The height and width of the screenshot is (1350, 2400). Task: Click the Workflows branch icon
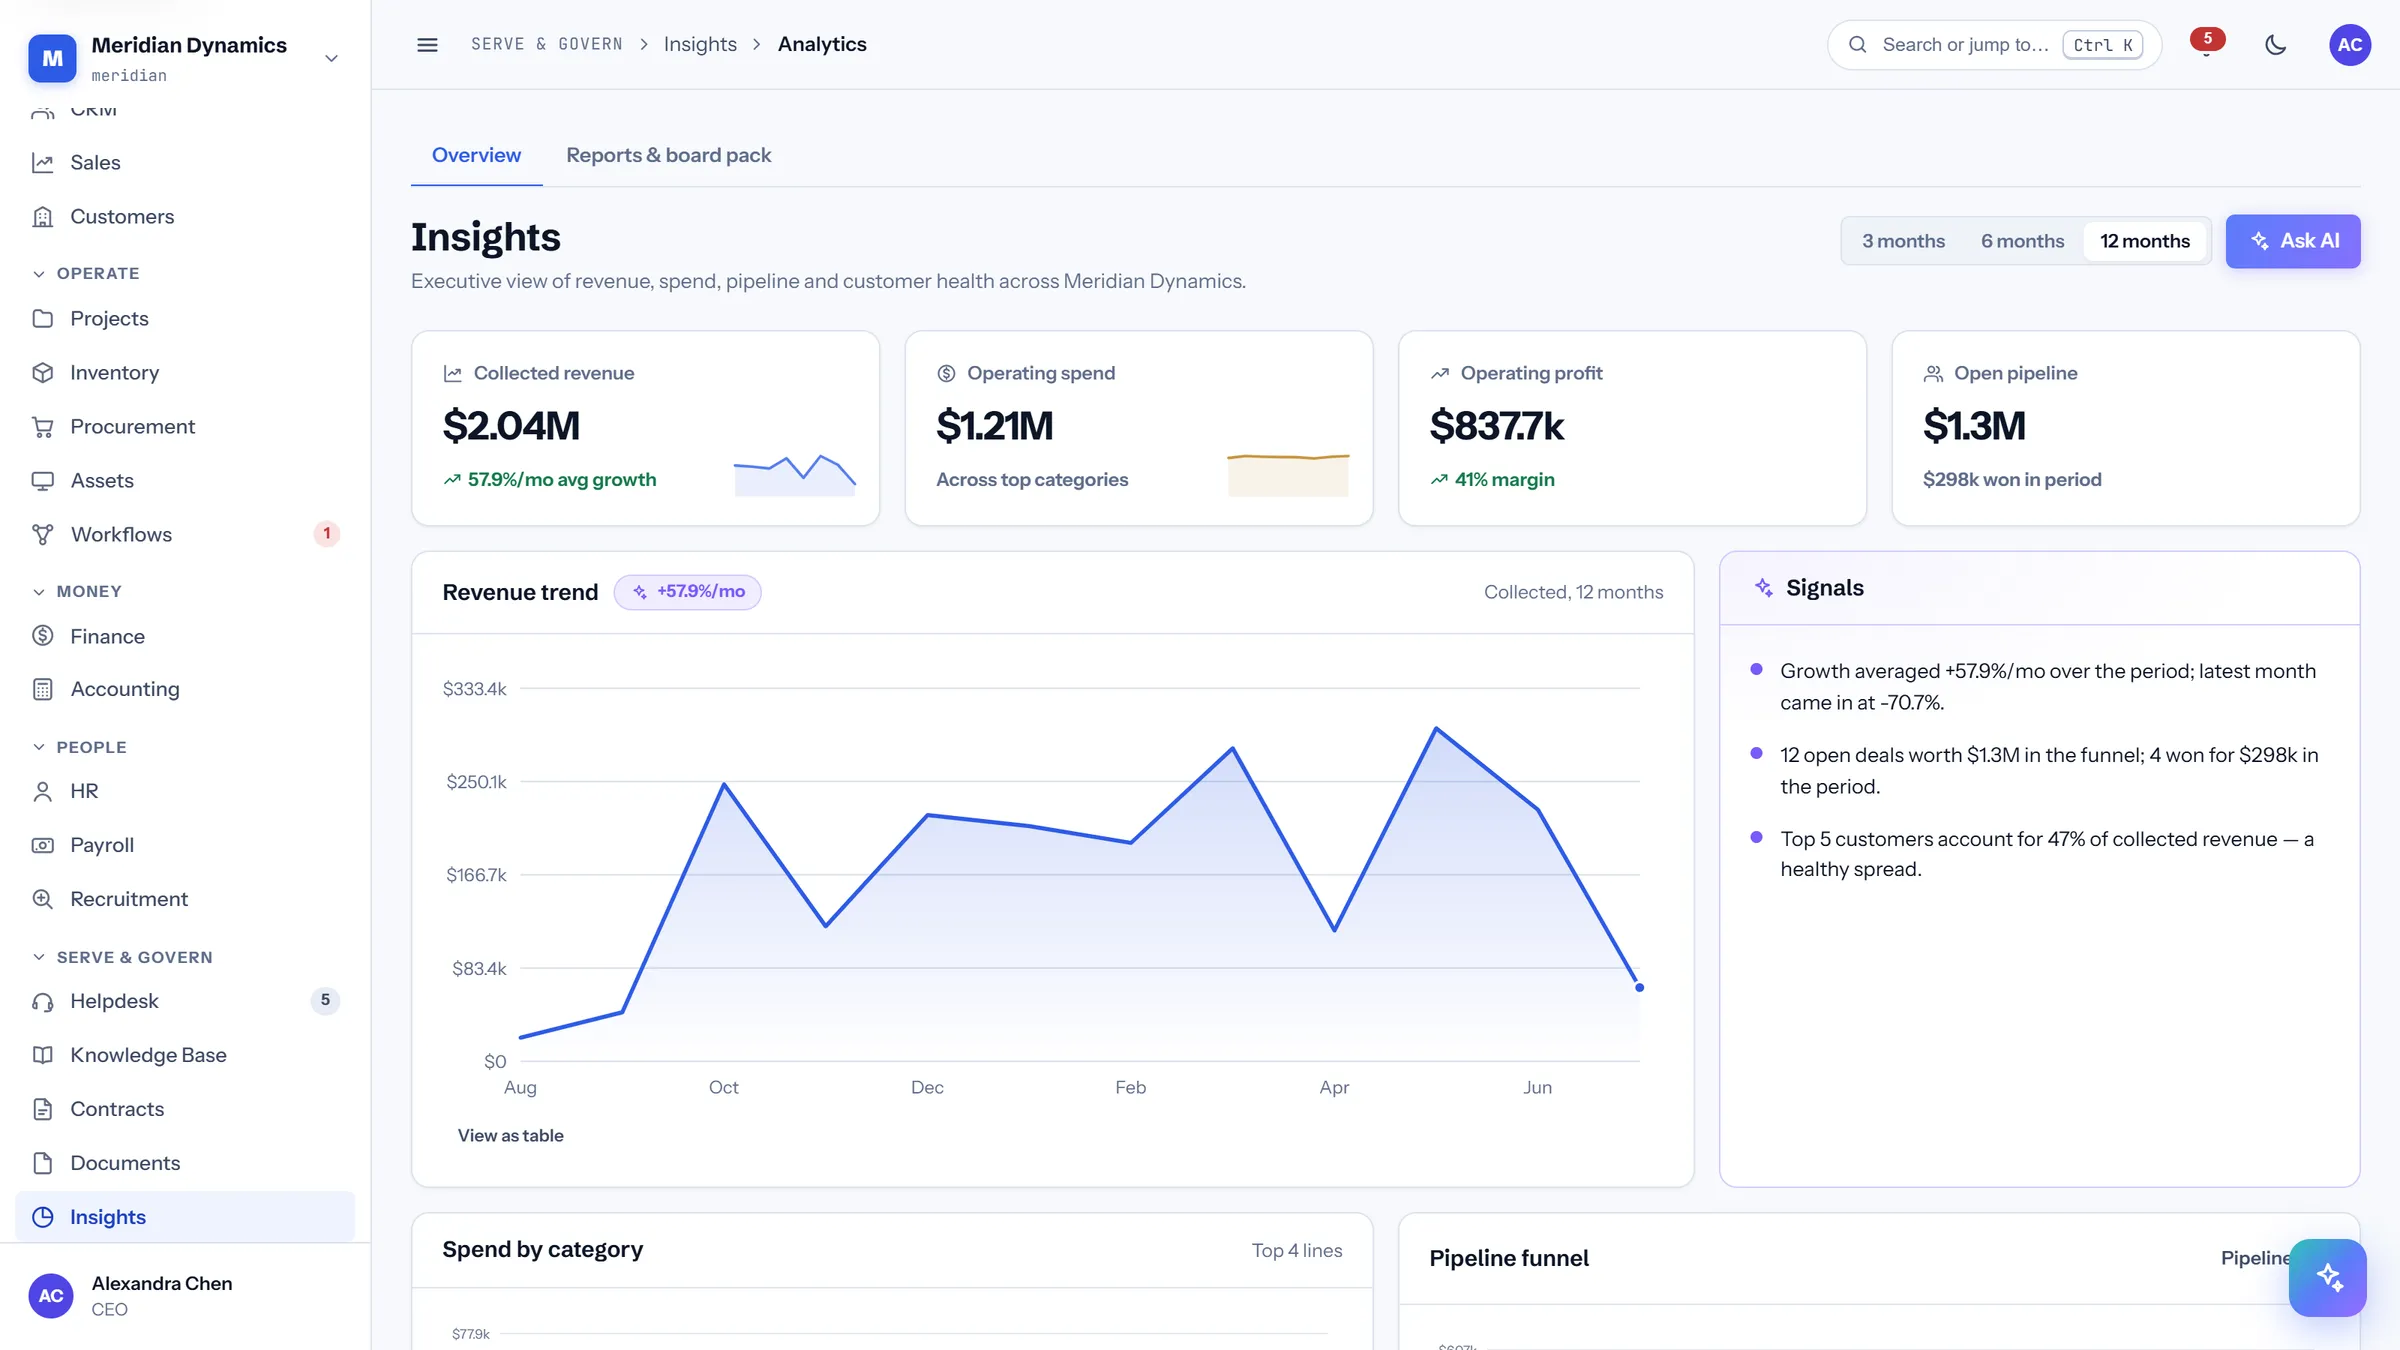point(42,535)
